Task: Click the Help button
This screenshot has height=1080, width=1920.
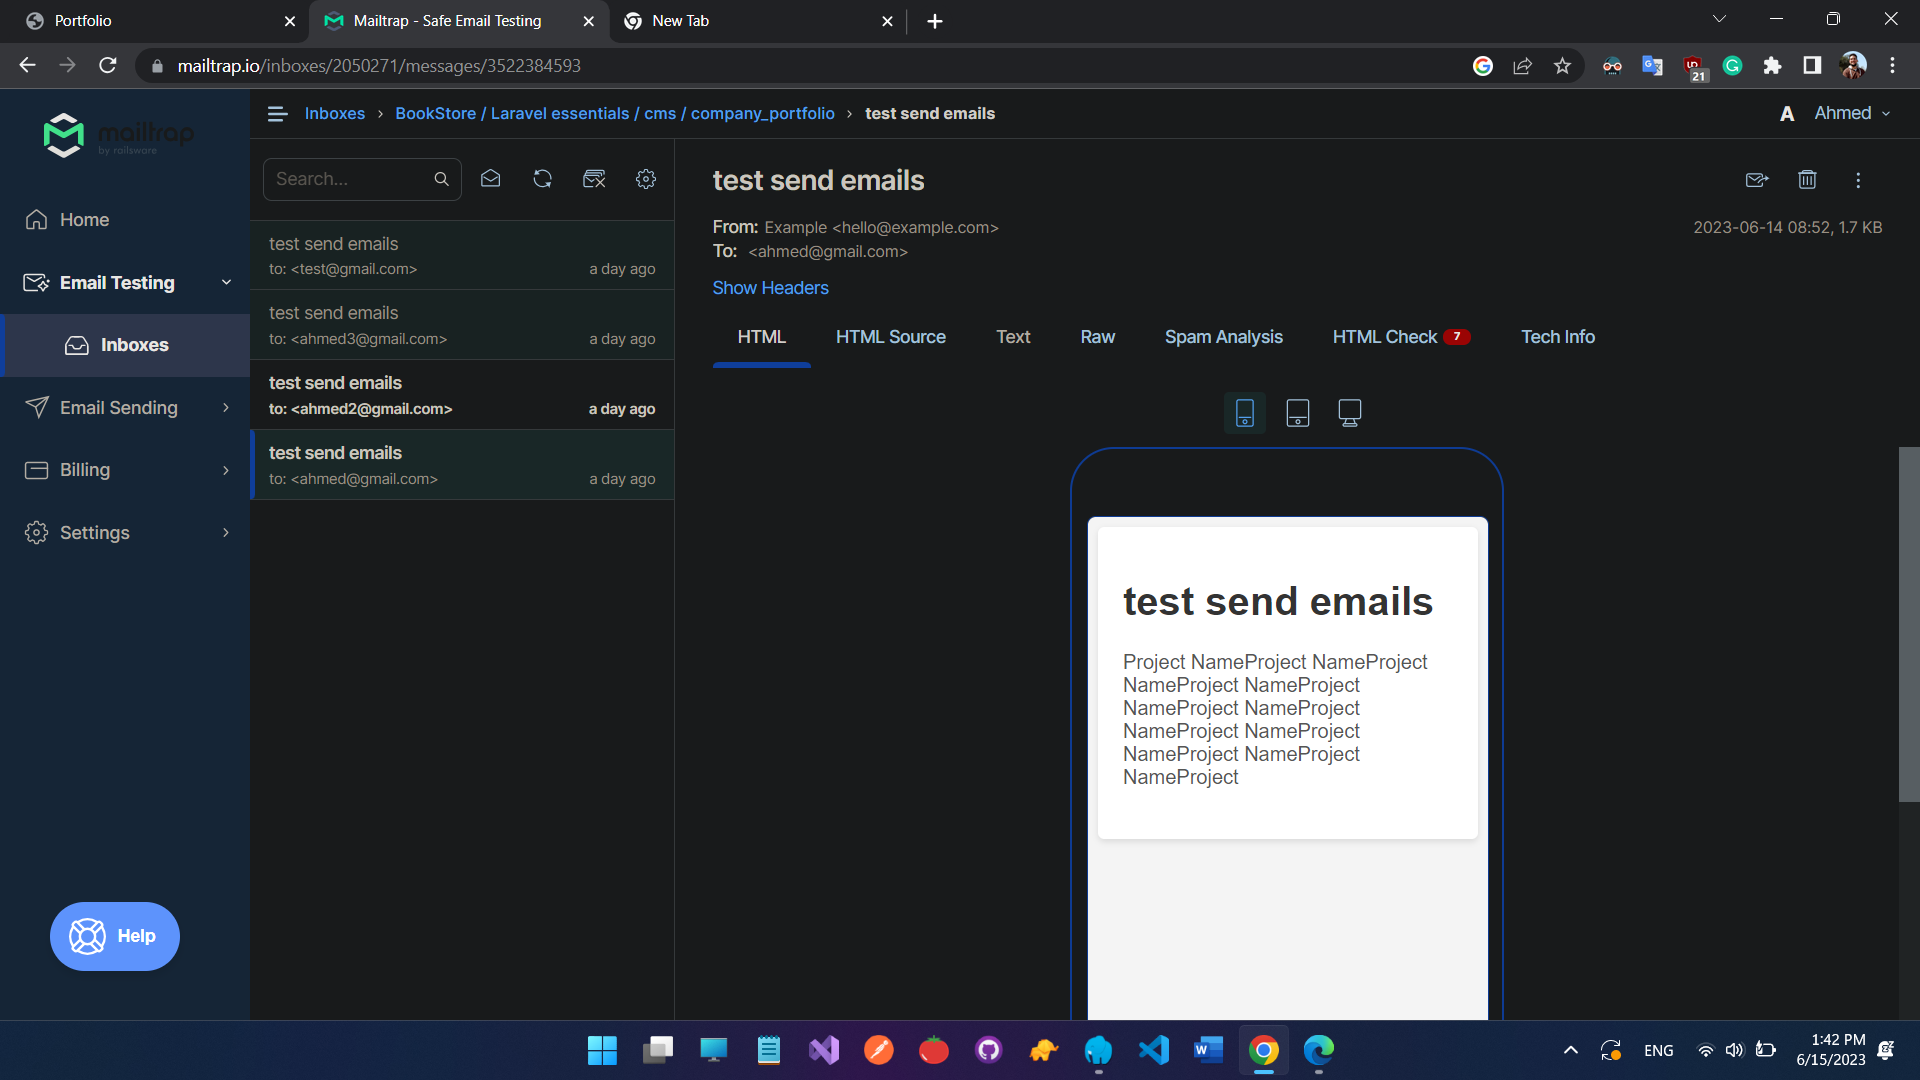Action: (x=115, y=936)
